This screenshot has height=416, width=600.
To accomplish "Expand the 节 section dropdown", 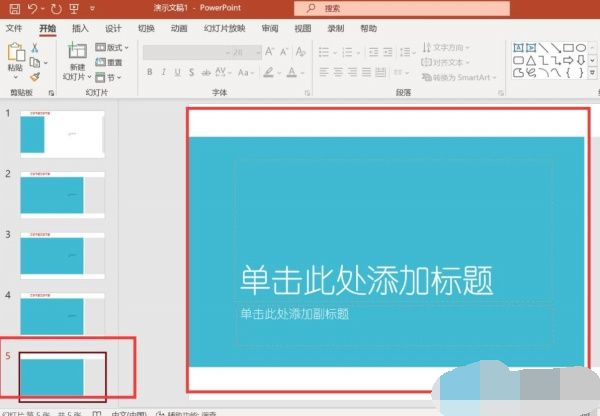I will 111,77.
